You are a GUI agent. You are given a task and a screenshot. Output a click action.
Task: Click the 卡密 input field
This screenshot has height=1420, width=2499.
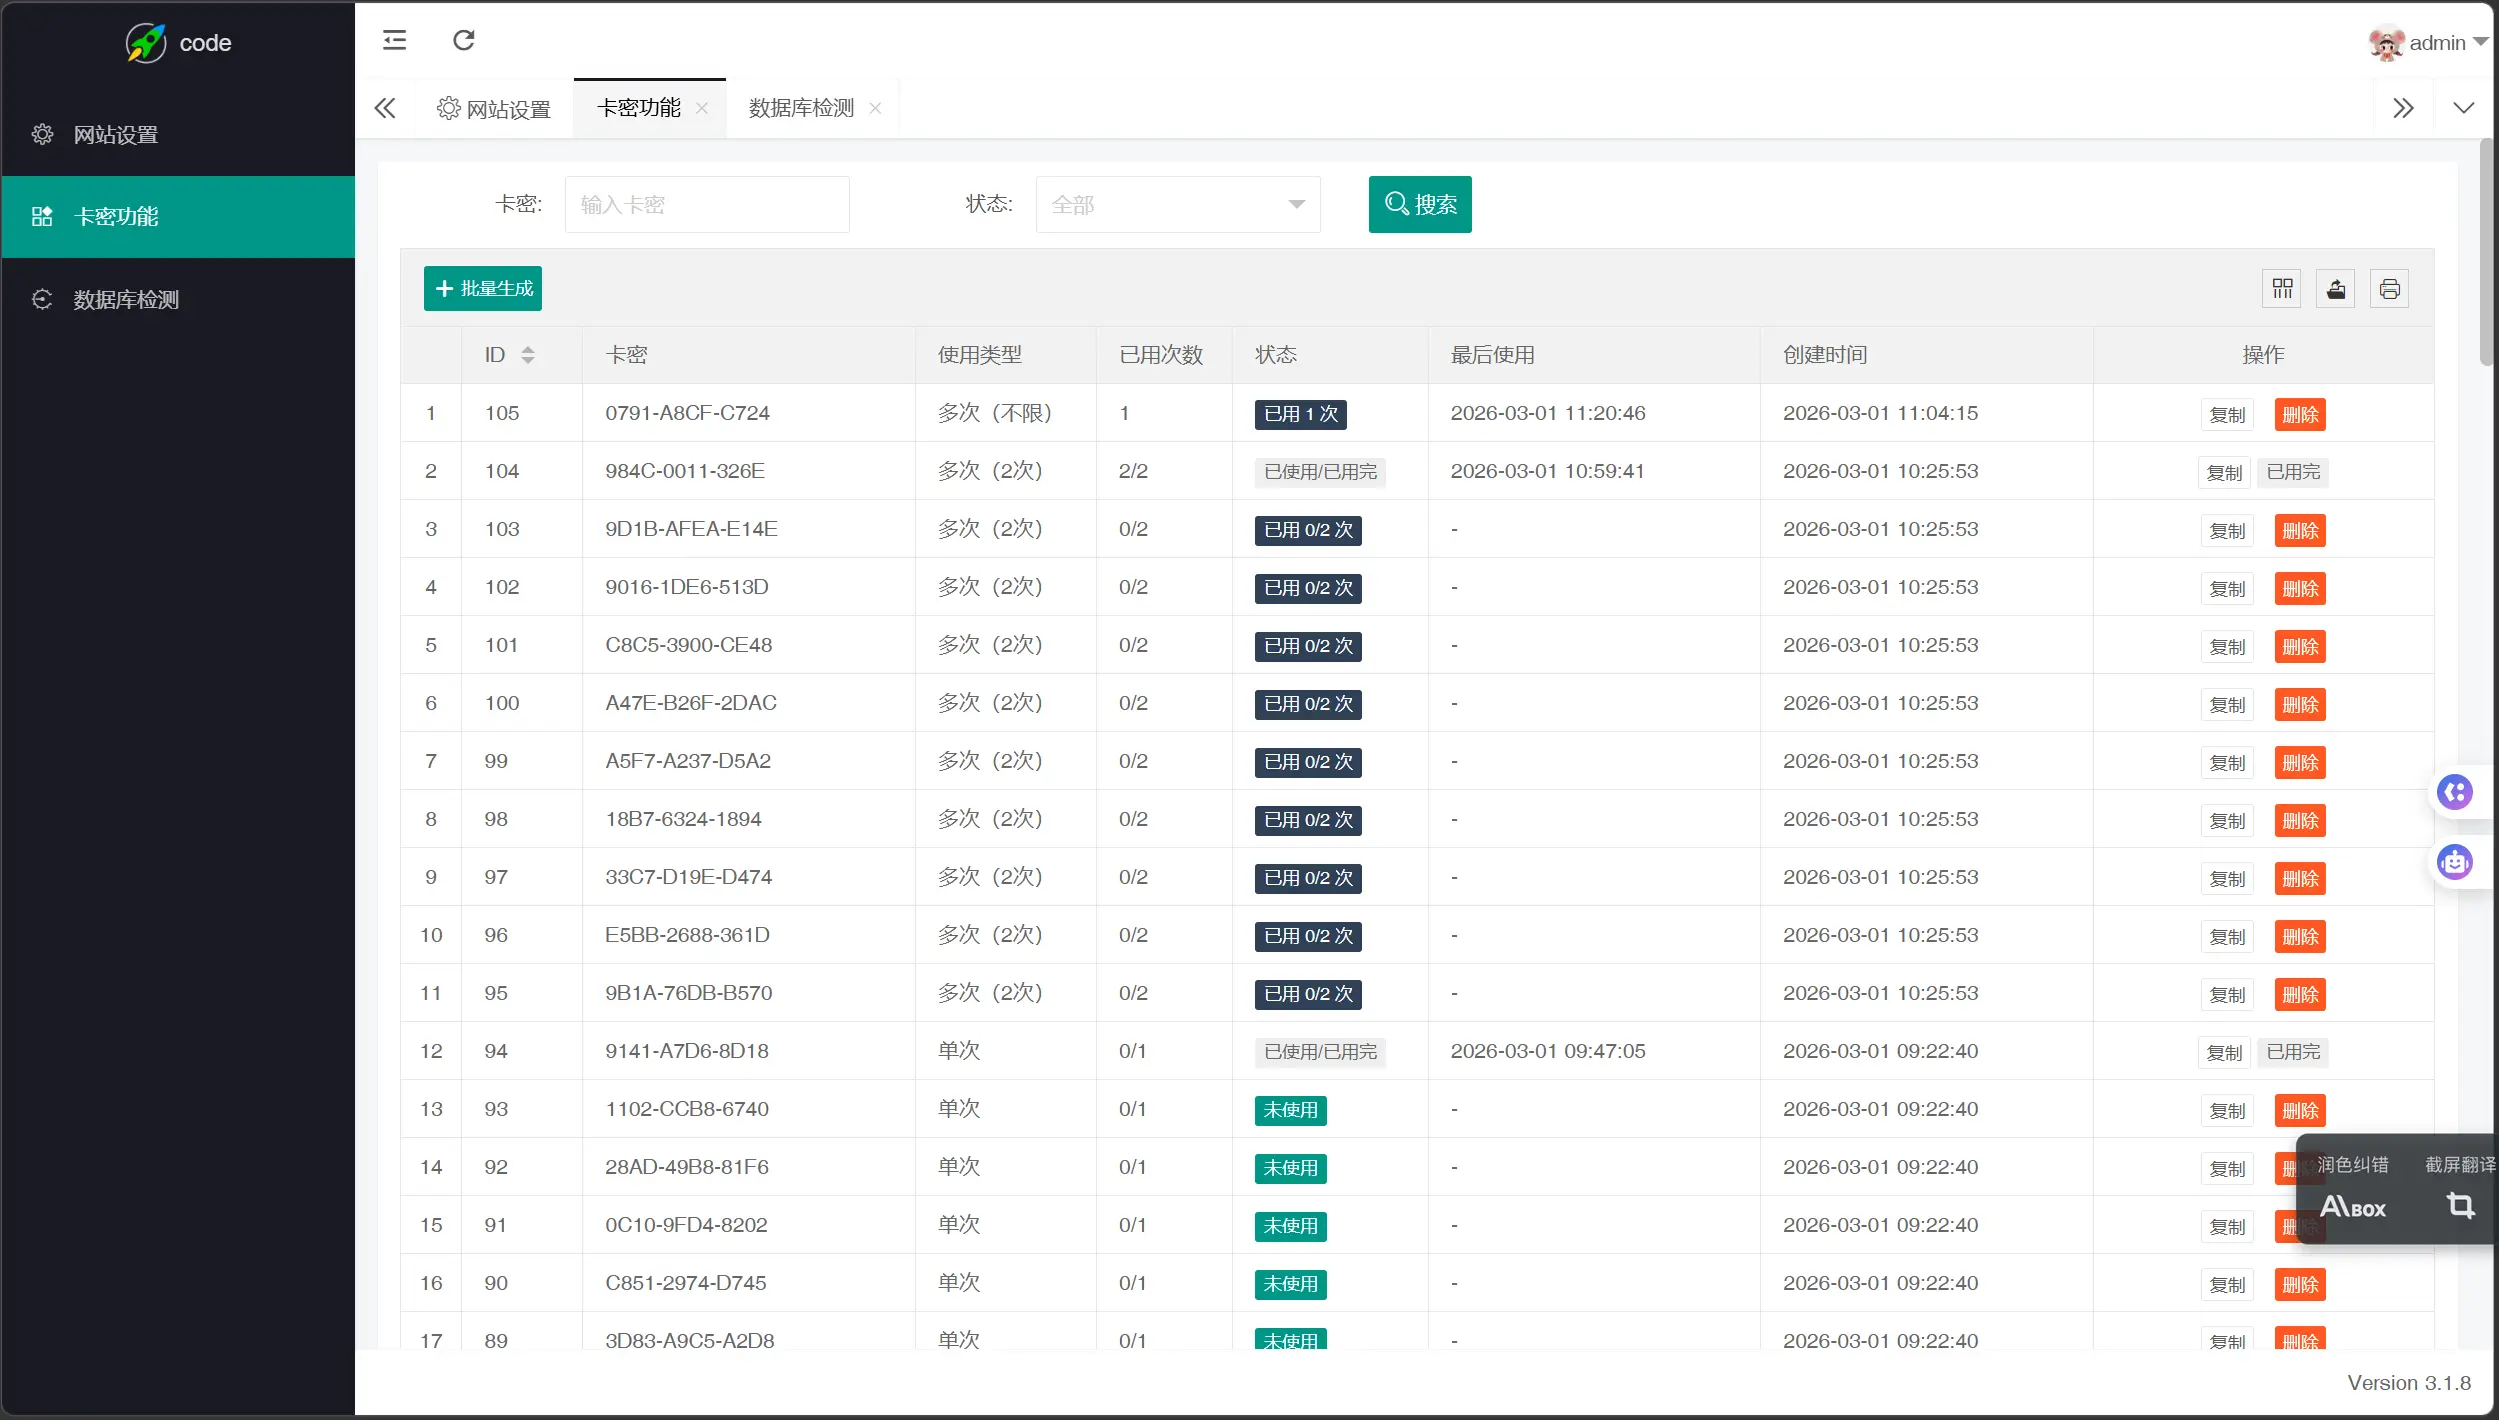click(x=707, y=205)
